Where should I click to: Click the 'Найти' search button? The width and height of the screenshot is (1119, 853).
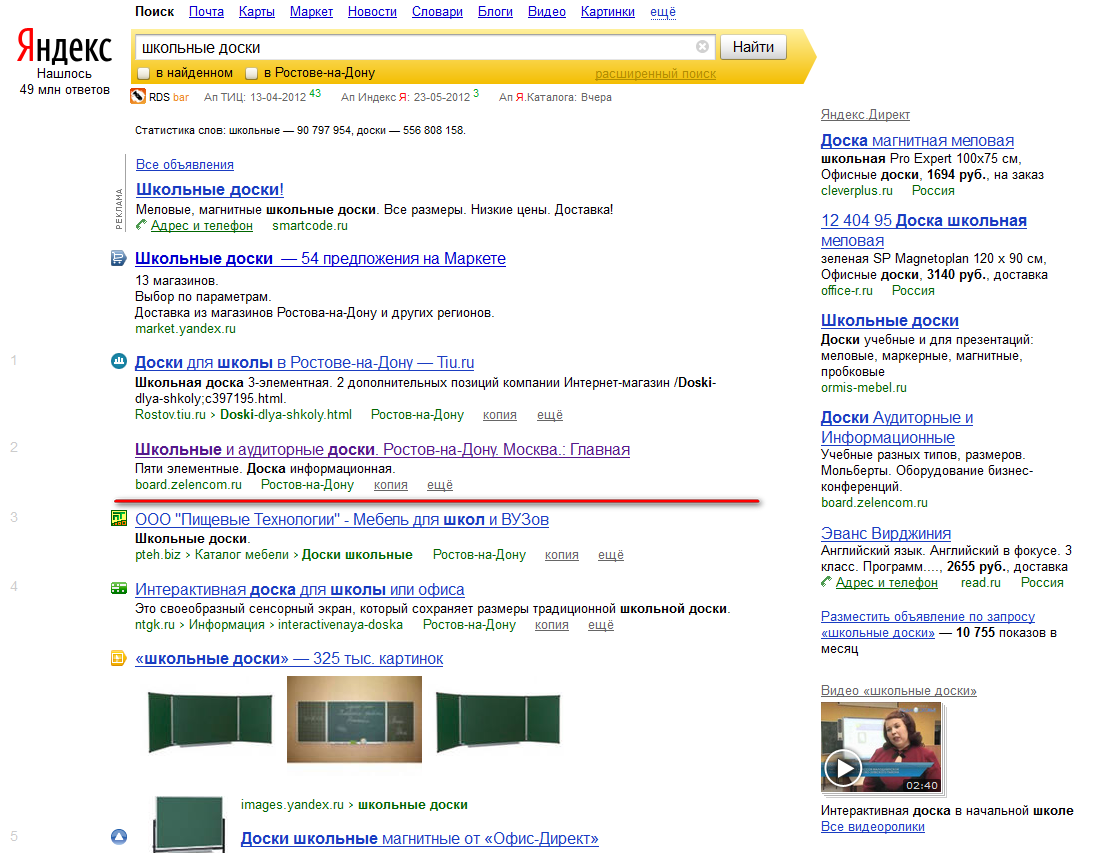(753, 47)
